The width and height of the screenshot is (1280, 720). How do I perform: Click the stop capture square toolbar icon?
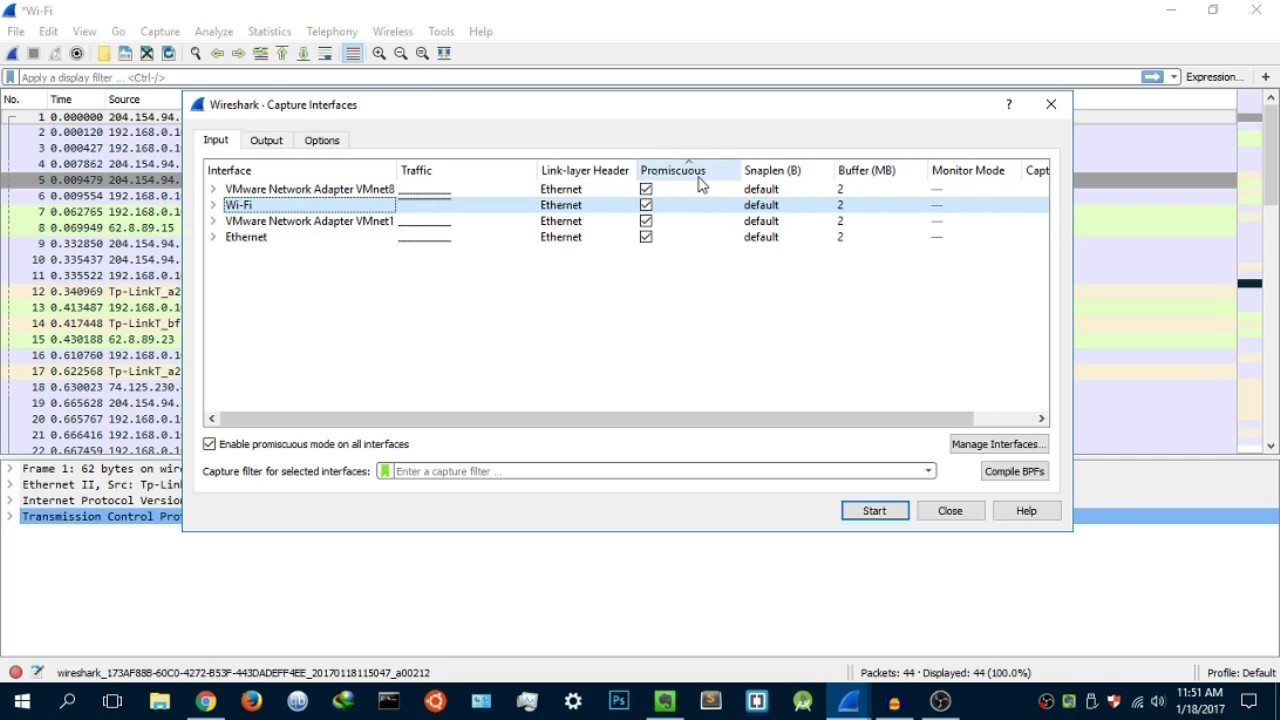pos(33,54)
